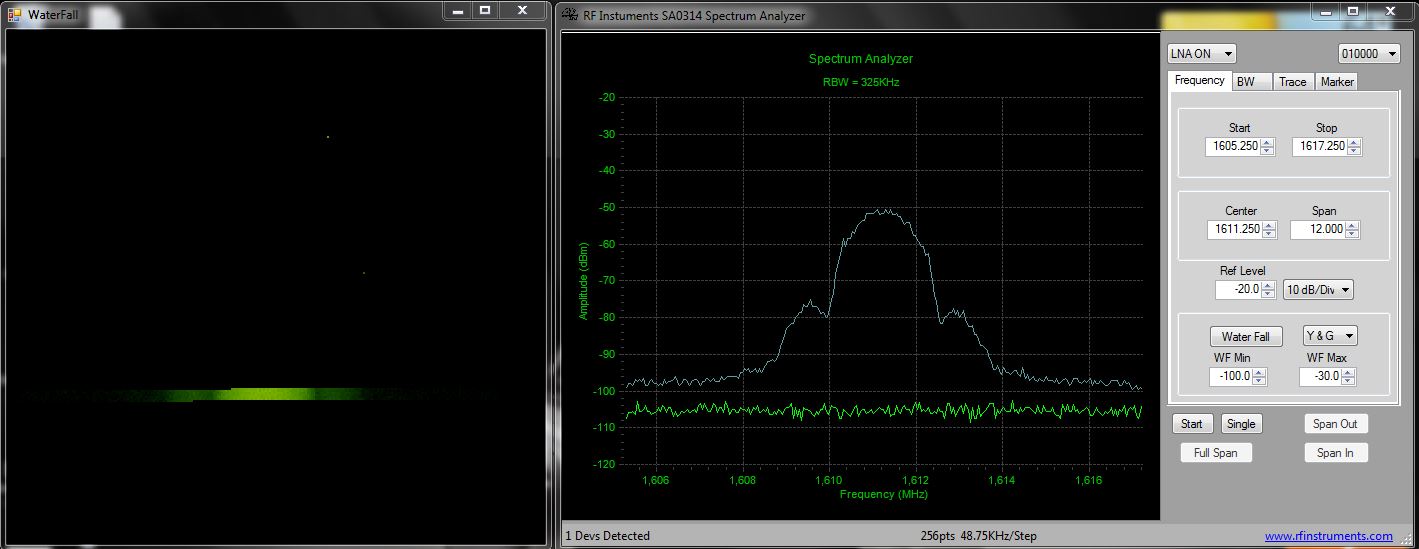Viewport: 1419px width, 549px height.
Task: Click the Span Out button
Action: click(x=1335, y=424)
